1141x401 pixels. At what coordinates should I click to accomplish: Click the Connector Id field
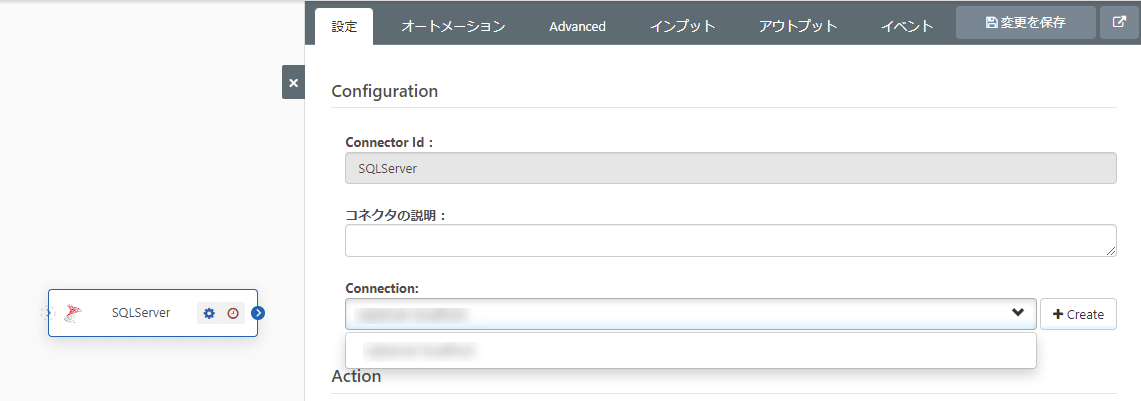(x=730, y=168)
